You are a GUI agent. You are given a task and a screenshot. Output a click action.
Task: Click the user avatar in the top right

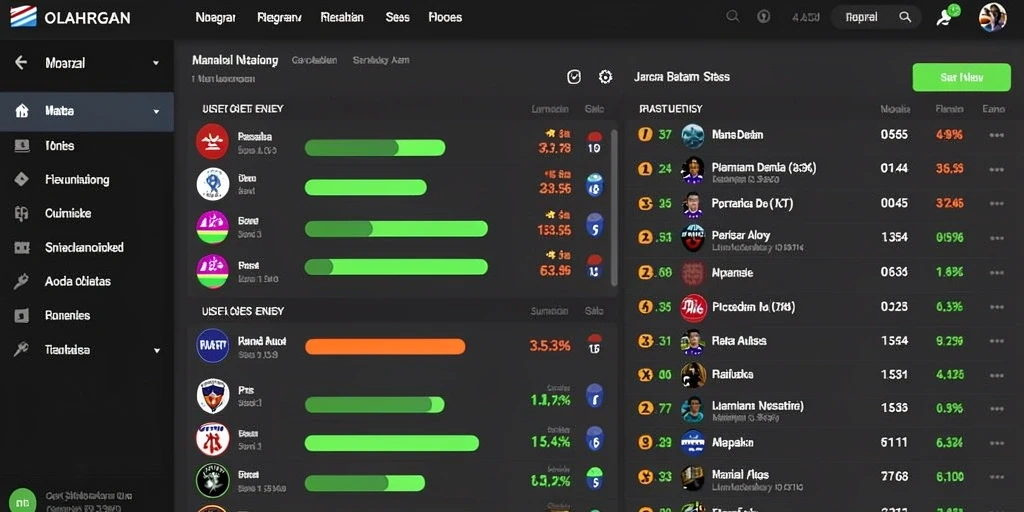[992, 17]
